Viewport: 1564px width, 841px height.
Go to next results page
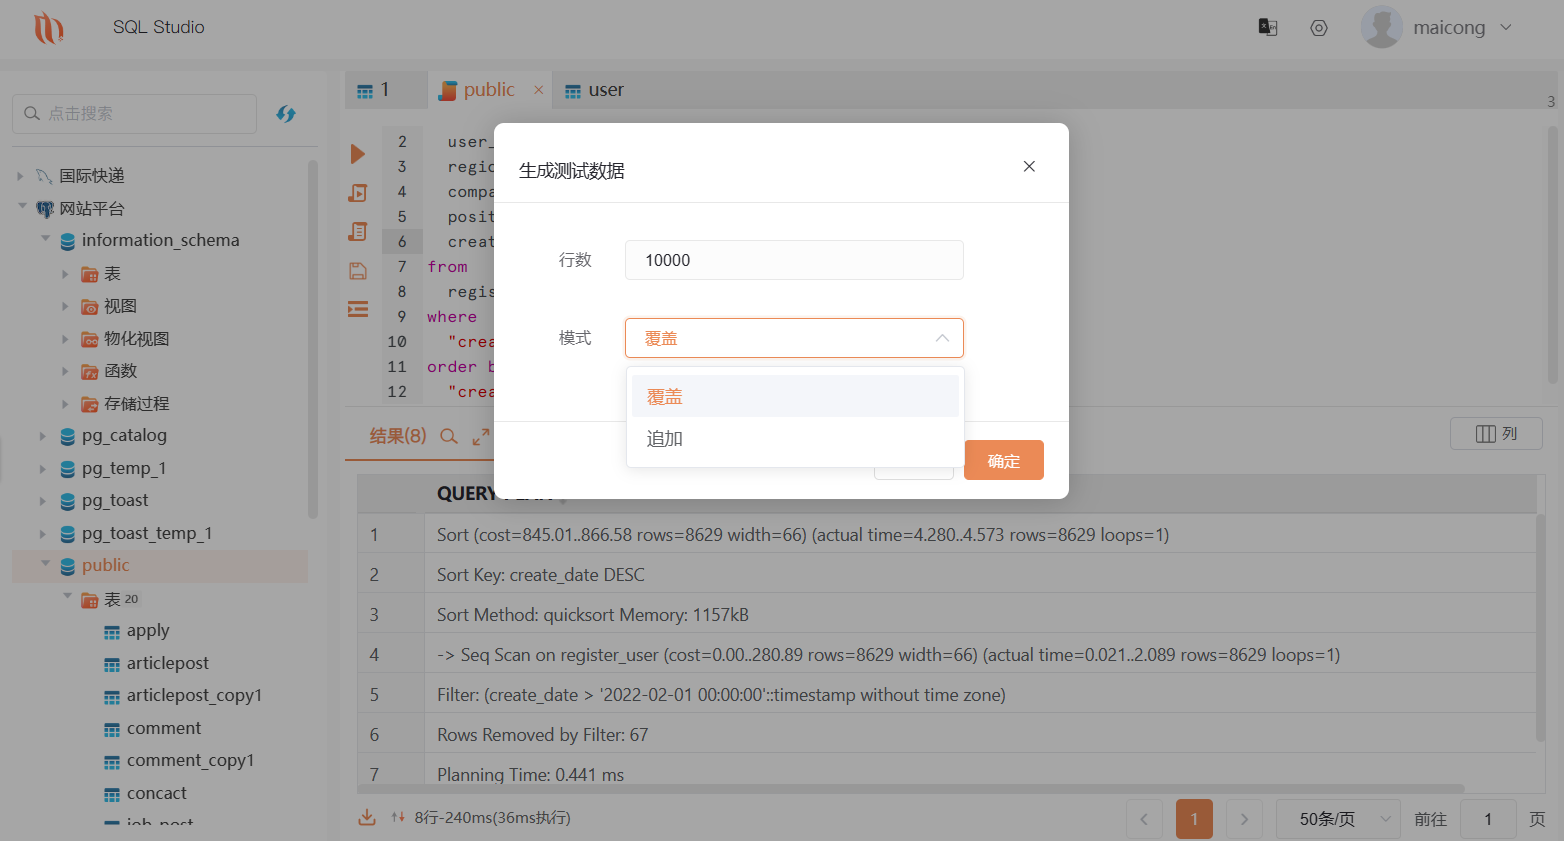point(1244,819)
